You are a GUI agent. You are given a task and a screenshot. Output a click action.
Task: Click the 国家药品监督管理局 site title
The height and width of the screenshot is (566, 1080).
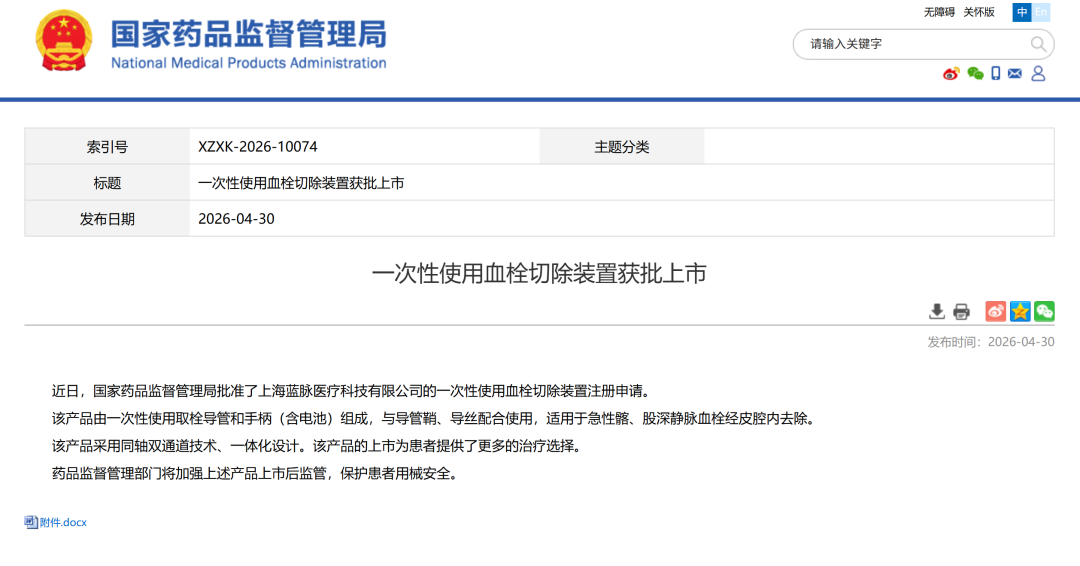click(x=249, y=34)
